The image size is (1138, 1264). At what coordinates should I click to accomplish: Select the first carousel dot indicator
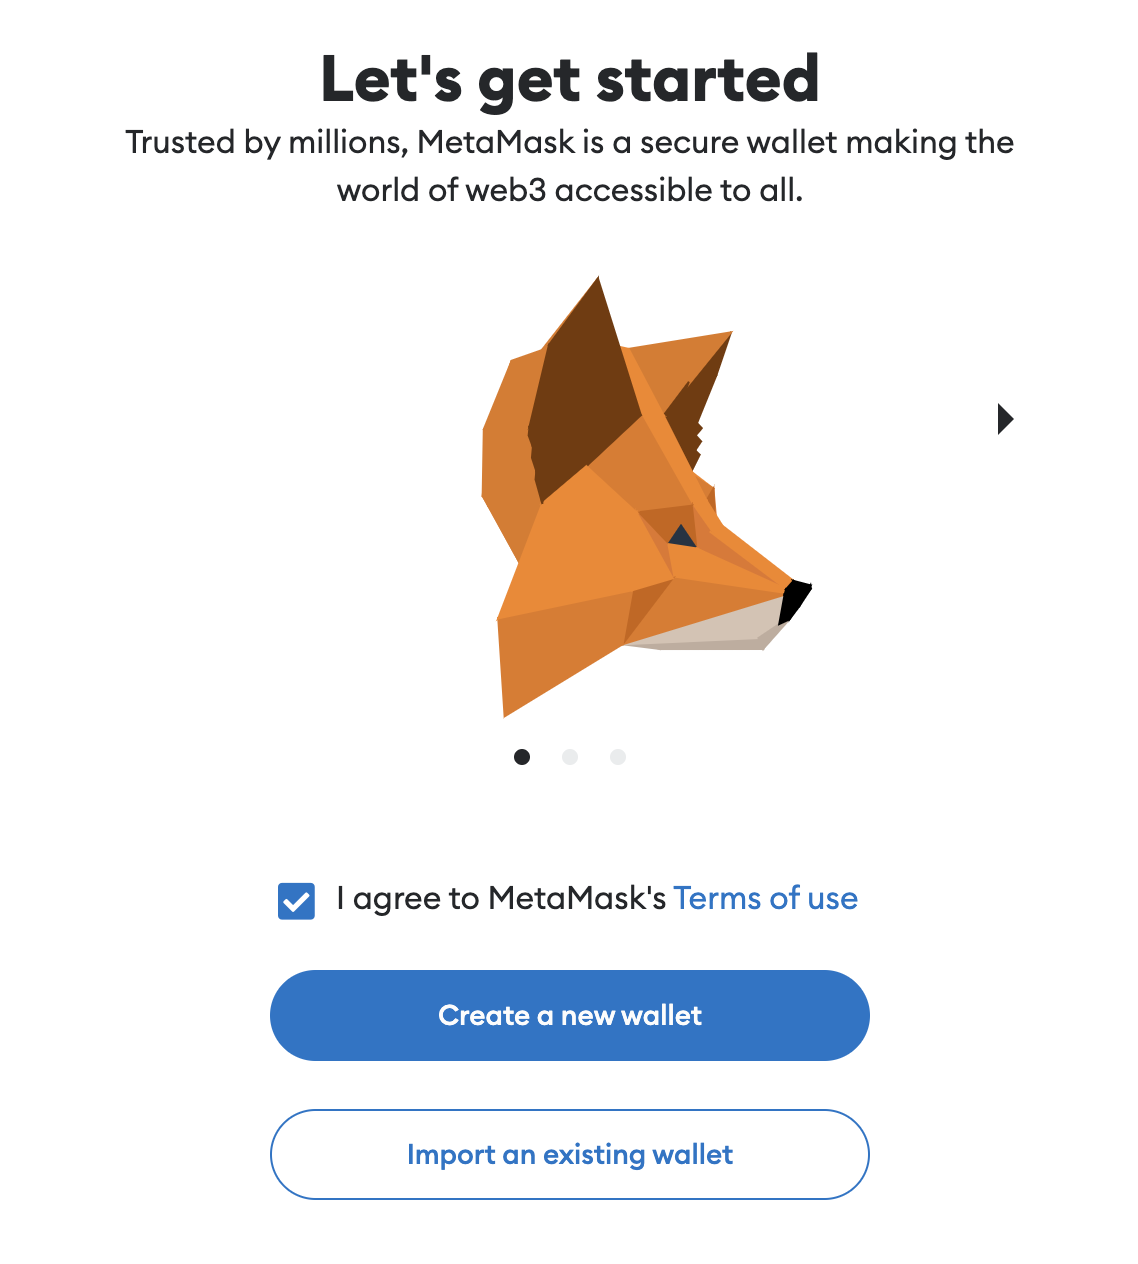522,757
